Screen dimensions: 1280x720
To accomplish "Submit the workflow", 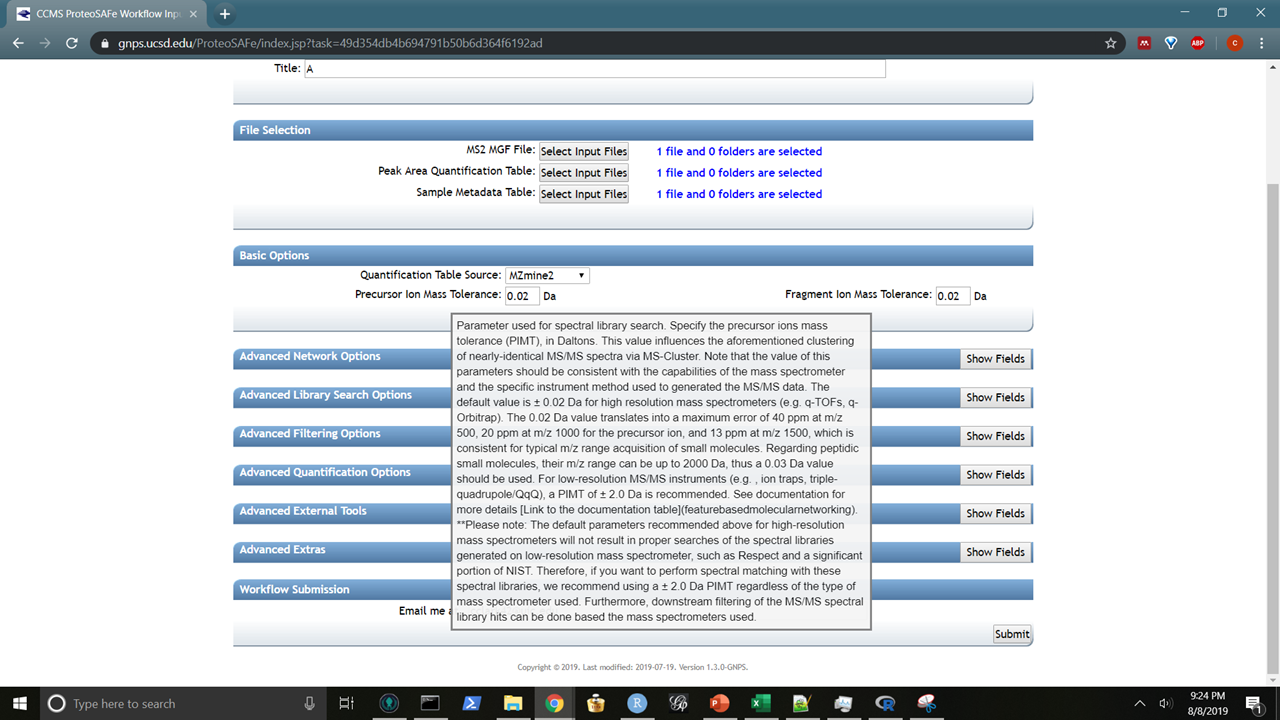I will click(x=1011, y=633).
